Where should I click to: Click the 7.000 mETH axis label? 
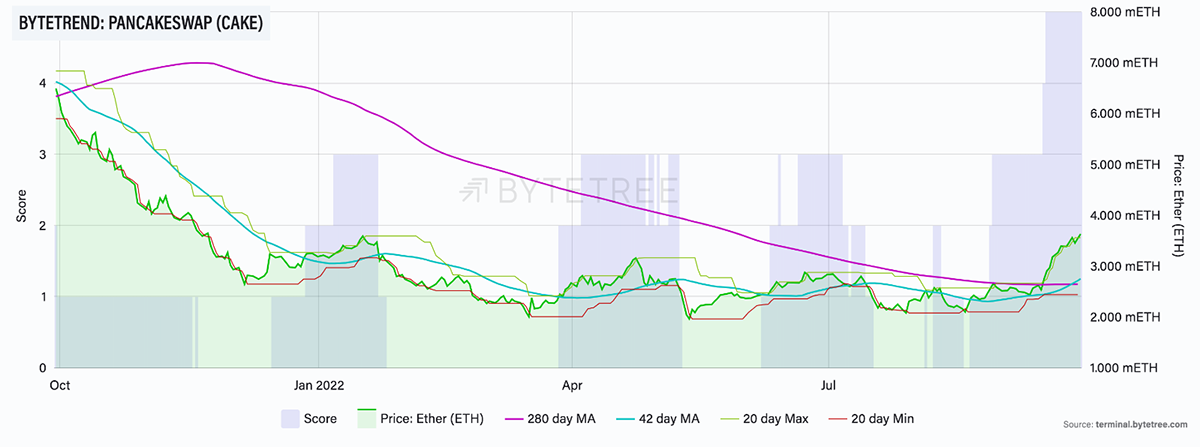click(x=1123, y=63)
